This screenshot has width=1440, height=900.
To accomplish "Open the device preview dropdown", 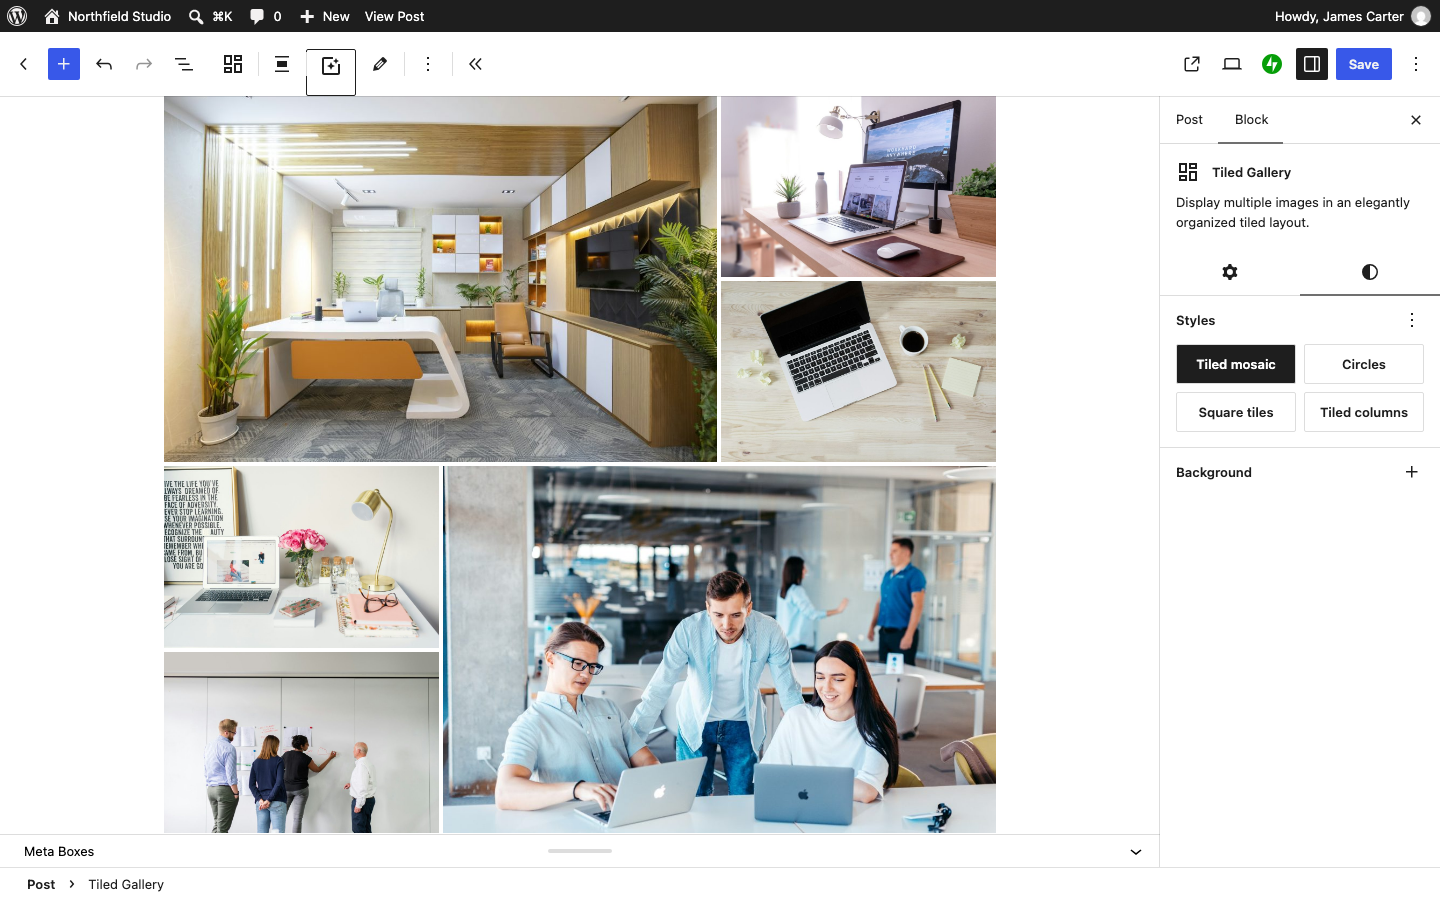I will [1232, 64].
